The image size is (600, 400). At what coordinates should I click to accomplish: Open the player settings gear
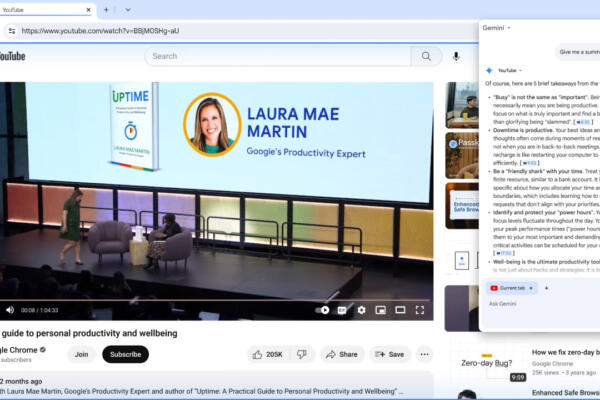[x=361, y=310]
